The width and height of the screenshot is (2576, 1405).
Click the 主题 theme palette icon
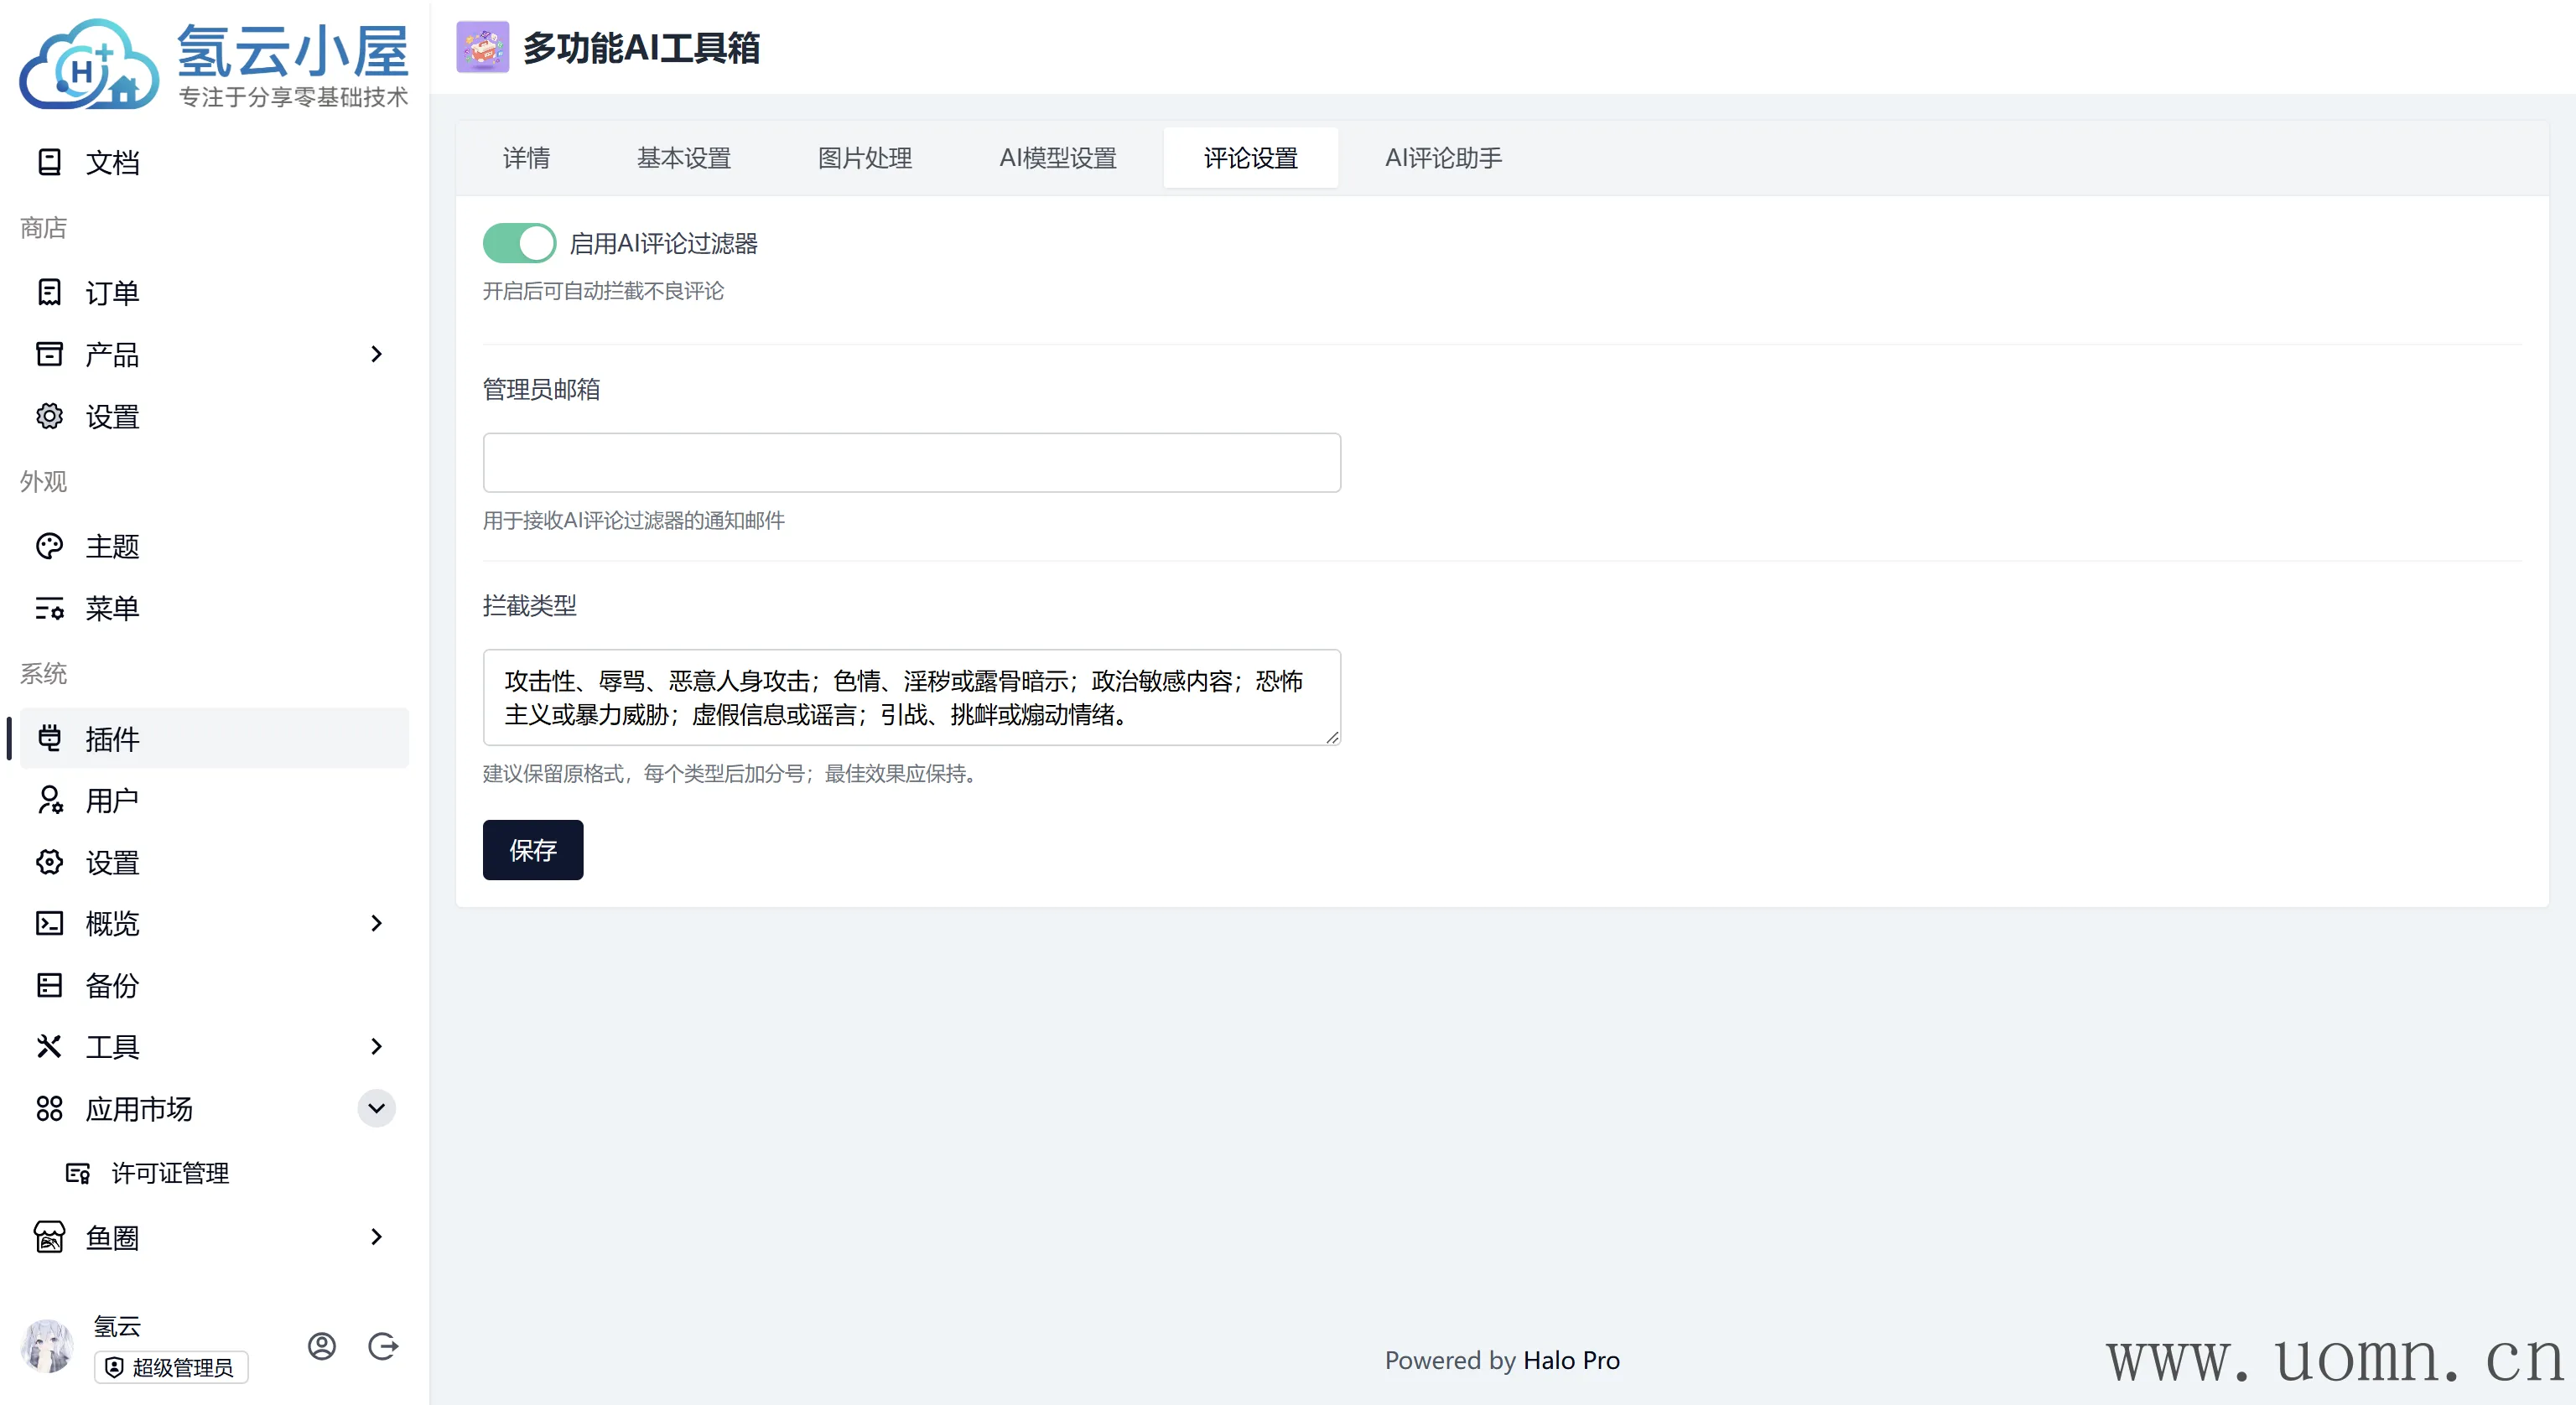(49, 546)
